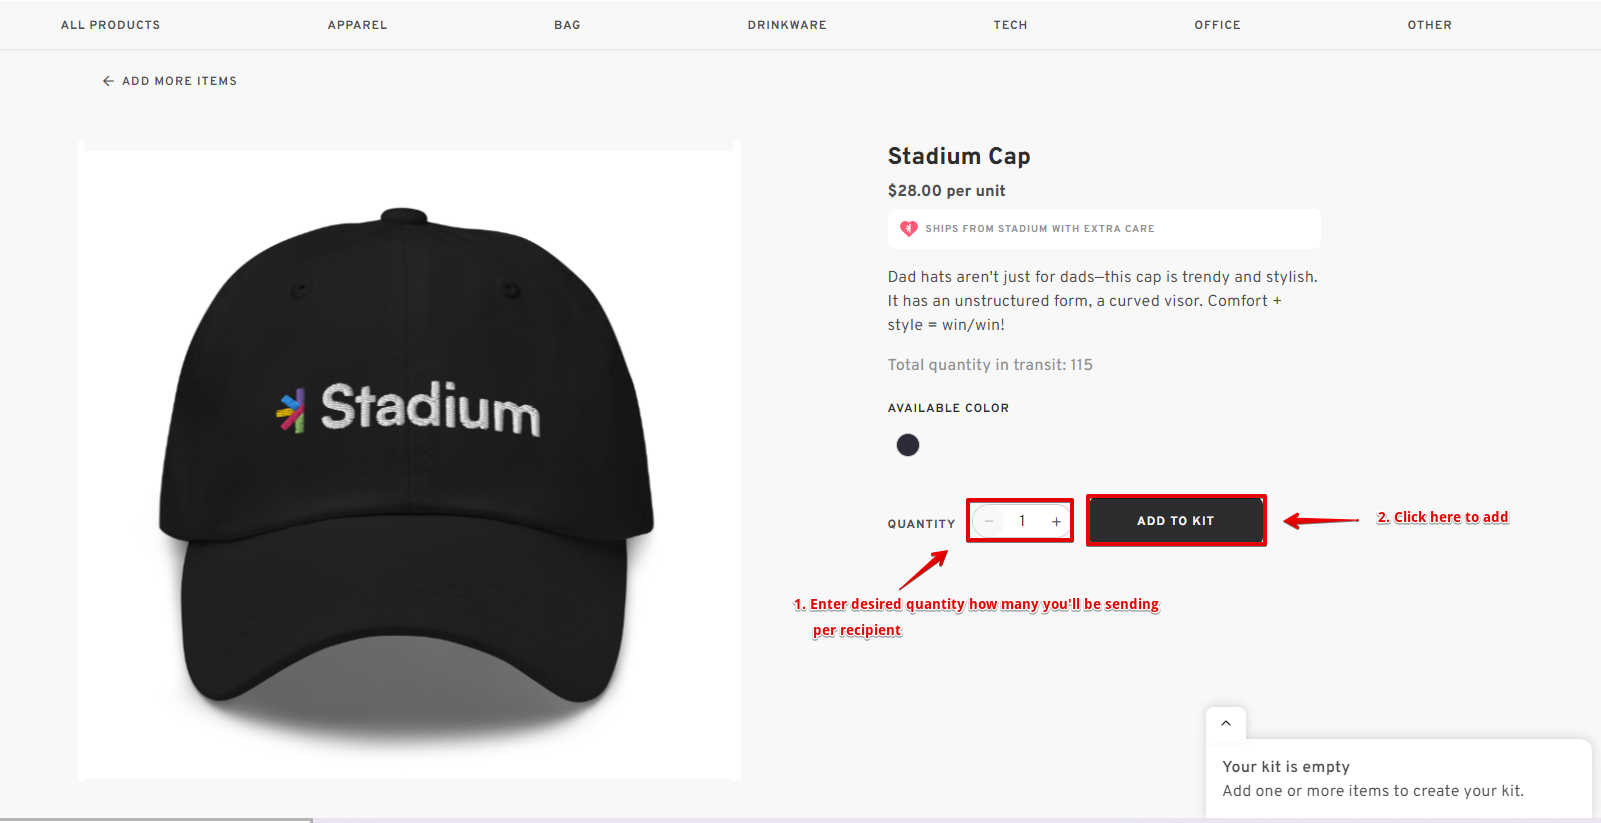This screenshot has height=823, width=1601.
Task: Decrease quantity with the minus button
Action: click(x=989, y=521)
